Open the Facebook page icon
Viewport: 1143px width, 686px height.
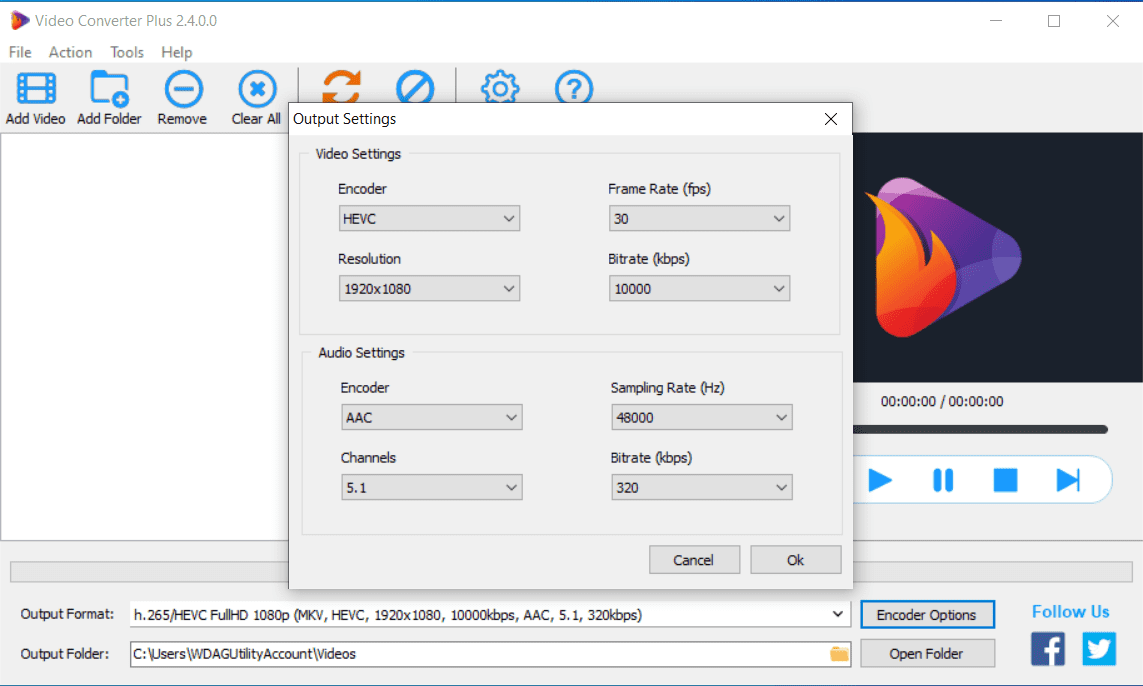pyautogui.click(x=1048, y=649)
